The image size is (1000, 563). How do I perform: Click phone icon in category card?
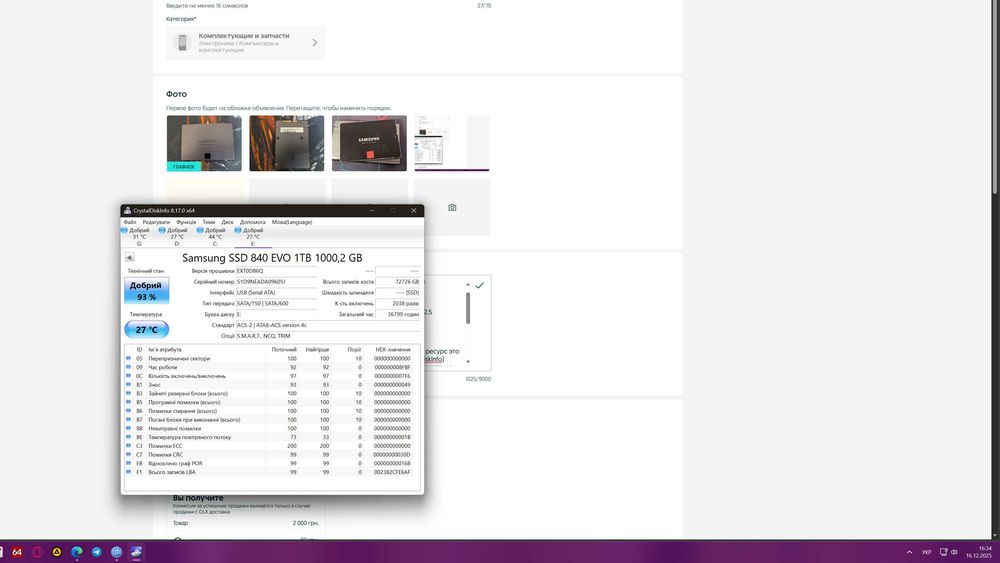click(182, 43)
